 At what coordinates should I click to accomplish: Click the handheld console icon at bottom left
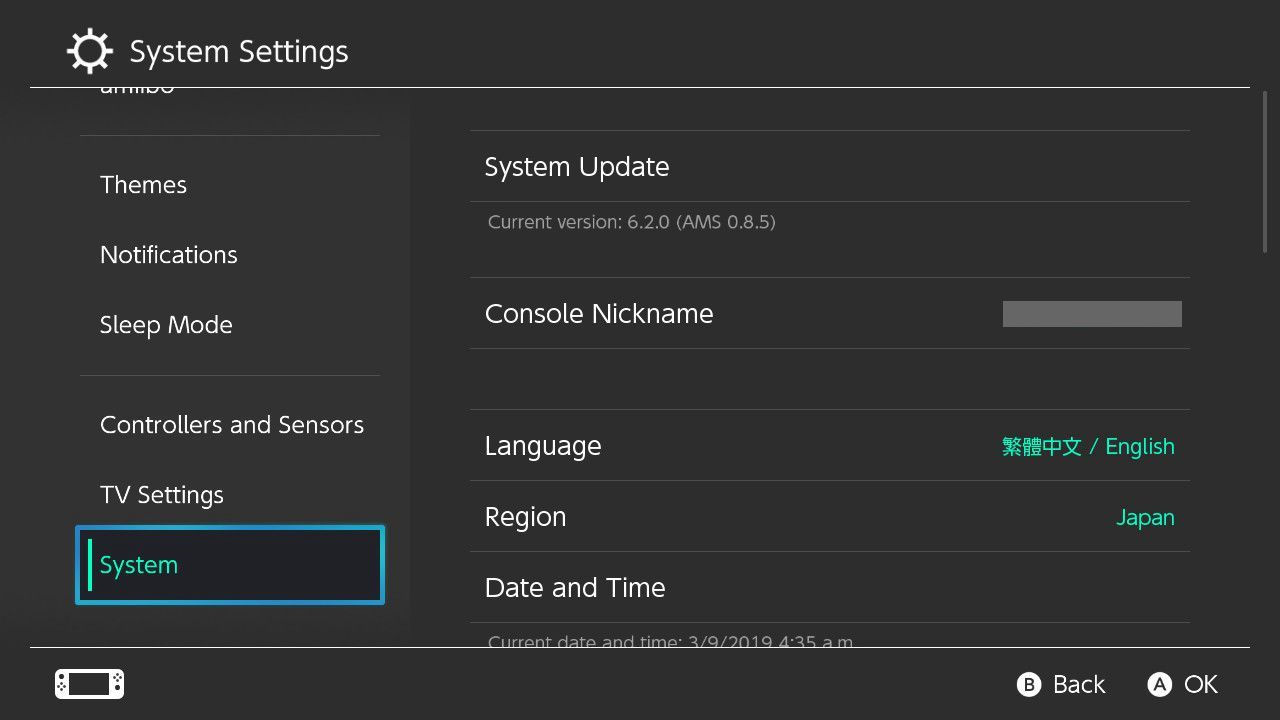(89, 684)
